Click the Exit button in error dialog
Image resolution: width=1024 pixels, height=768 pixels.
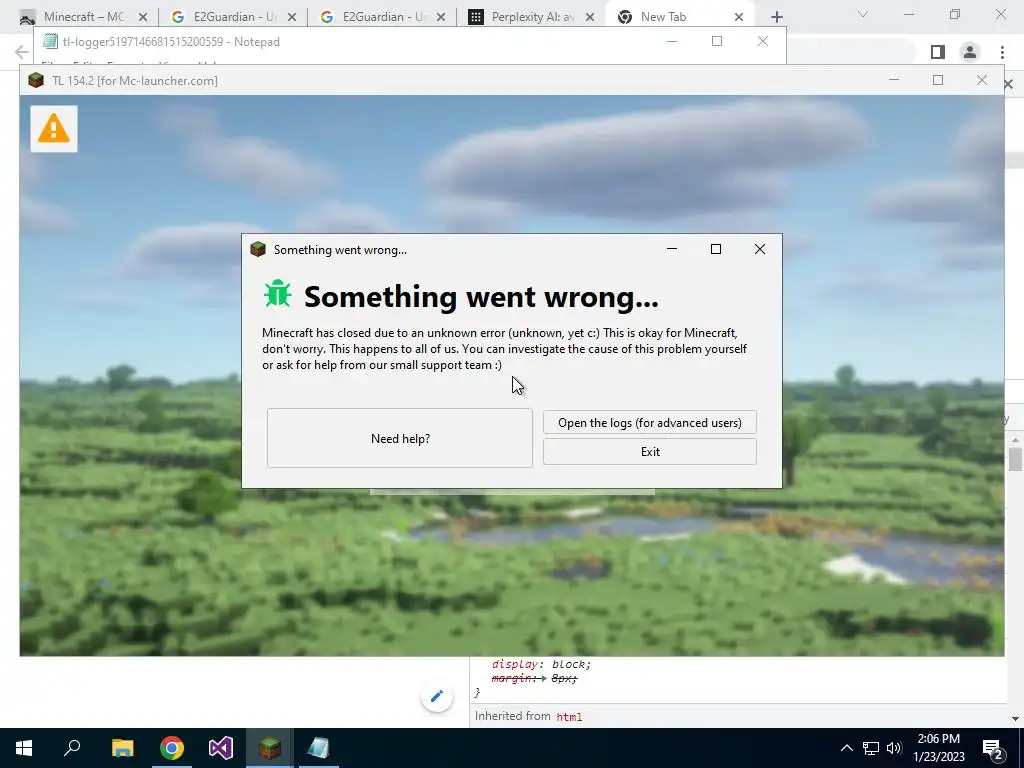point(650,451)
